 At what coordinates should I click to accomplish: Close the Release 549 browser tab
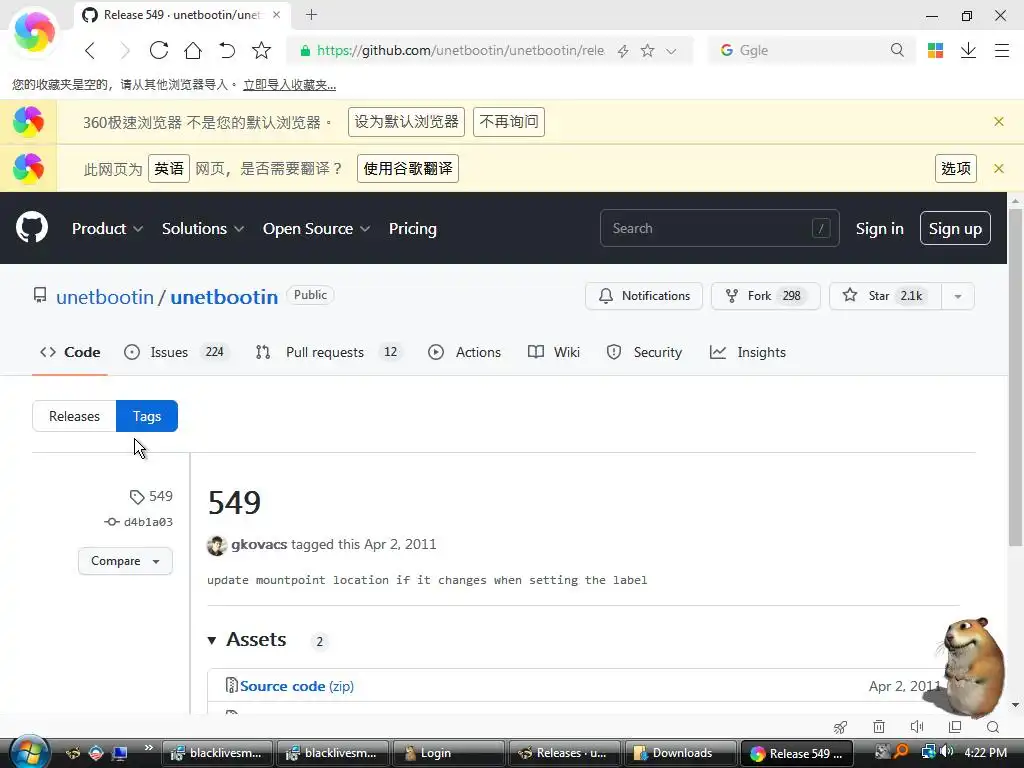[x=276, y=14]
